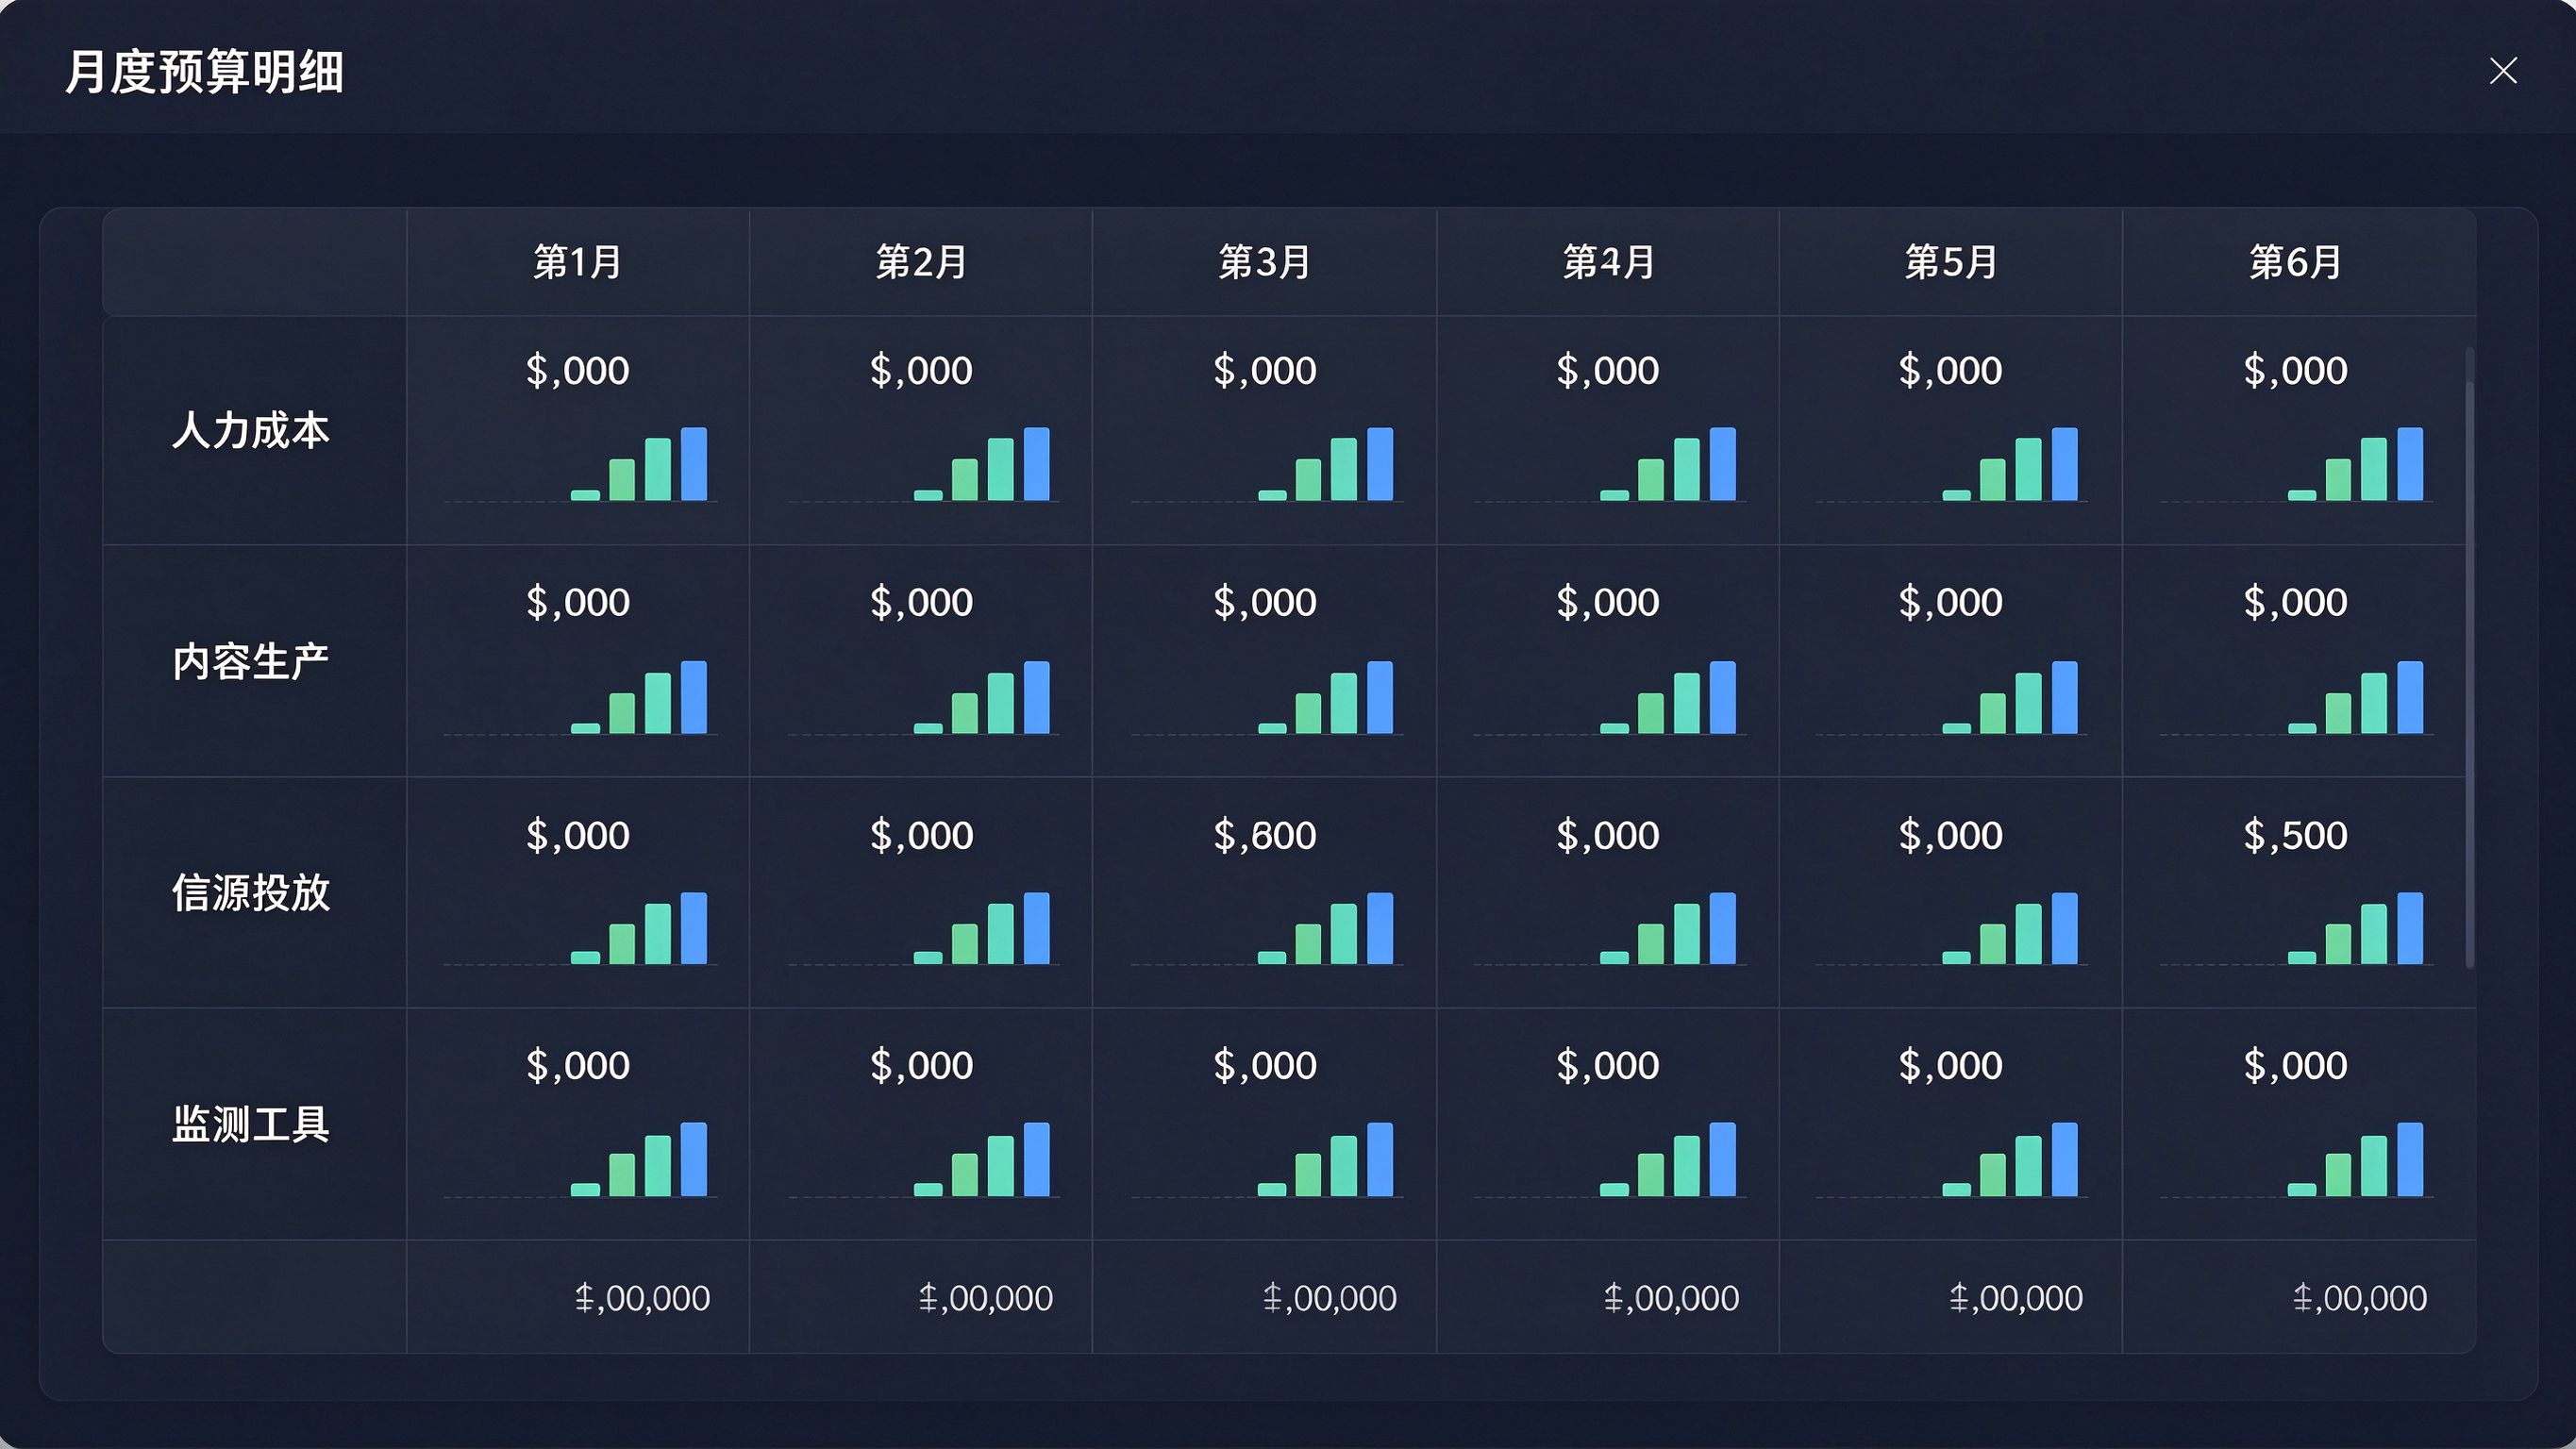Close the 月度预算明细 dialog
Screen dimensions: 2576x1449
tap(2503, 71)
